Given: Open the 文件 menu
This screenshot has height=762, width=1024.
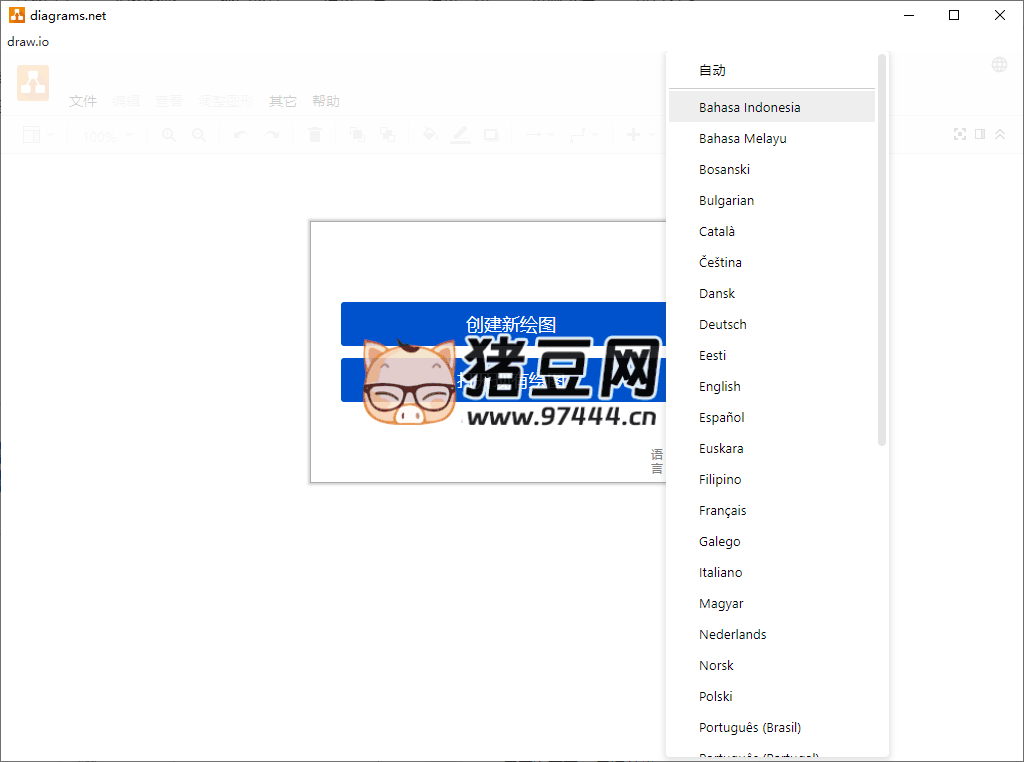Looking at the screenshot, I should click(x=83, y=100).
